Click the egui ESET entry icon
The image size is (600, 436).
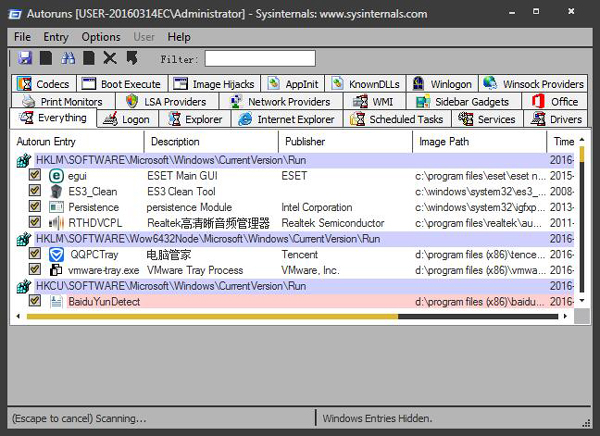point(56,176)
